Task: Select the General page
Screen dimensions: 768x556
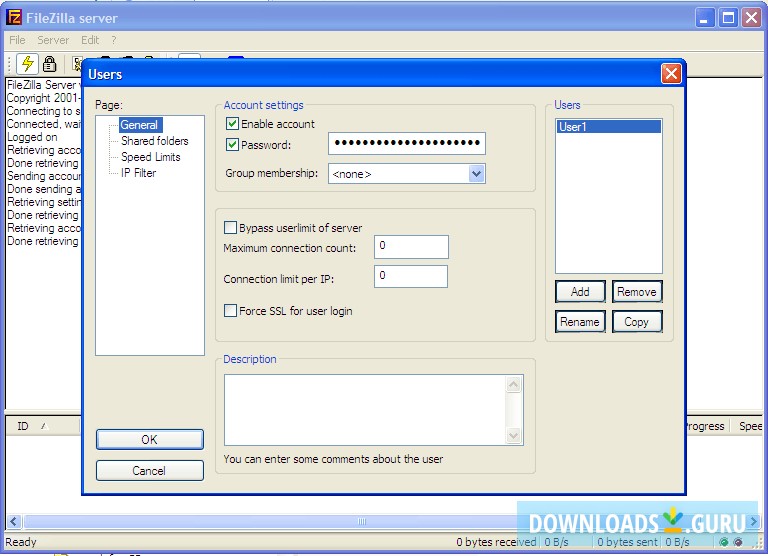Action: [140, 125]
